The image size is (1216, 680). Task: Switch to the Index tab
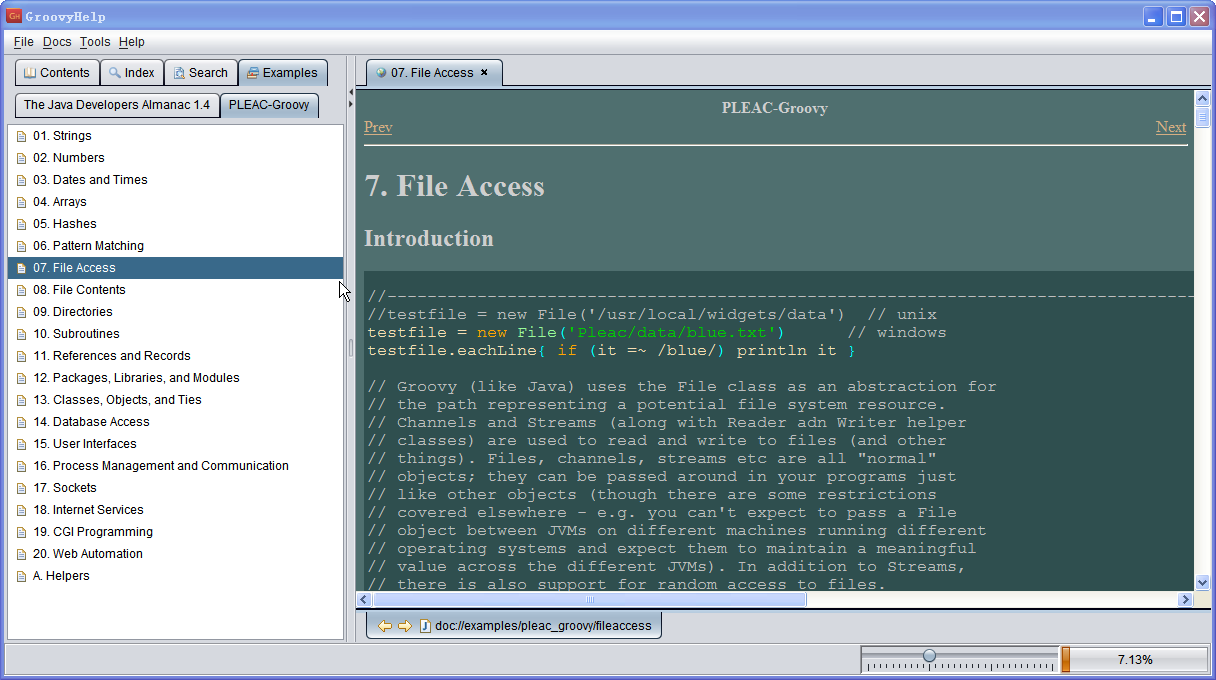pos(132,73)
